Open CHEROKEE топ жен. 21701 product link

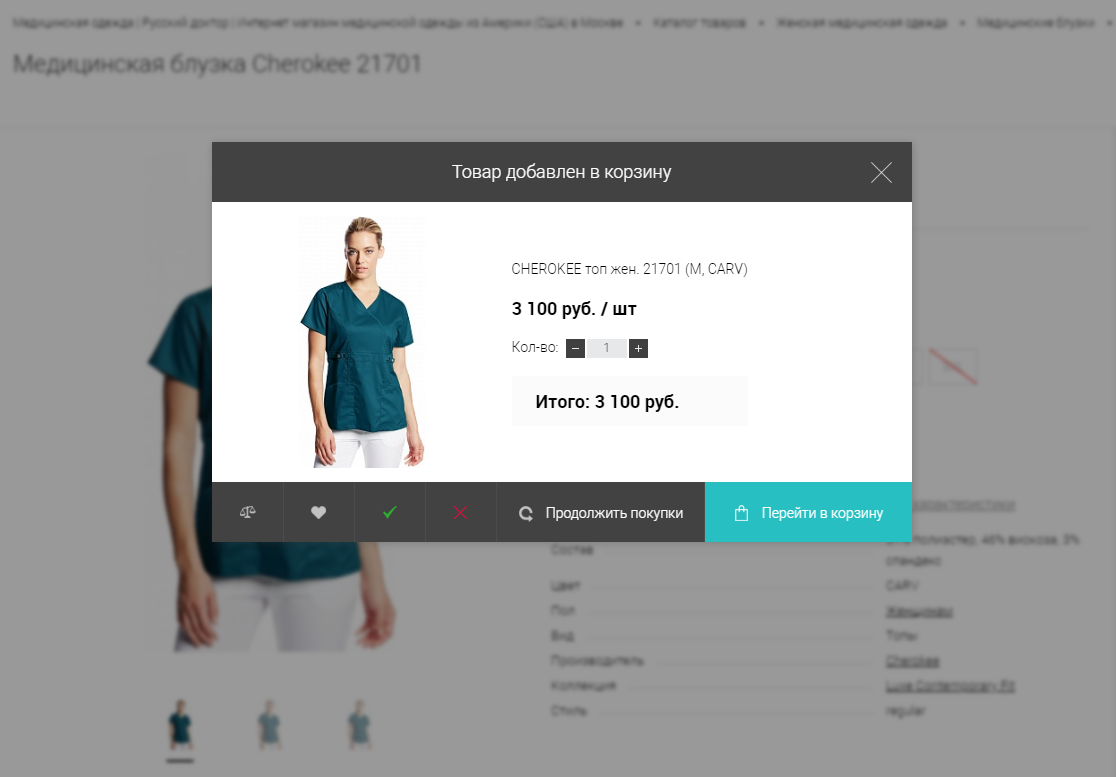click(x=629, y=269)
